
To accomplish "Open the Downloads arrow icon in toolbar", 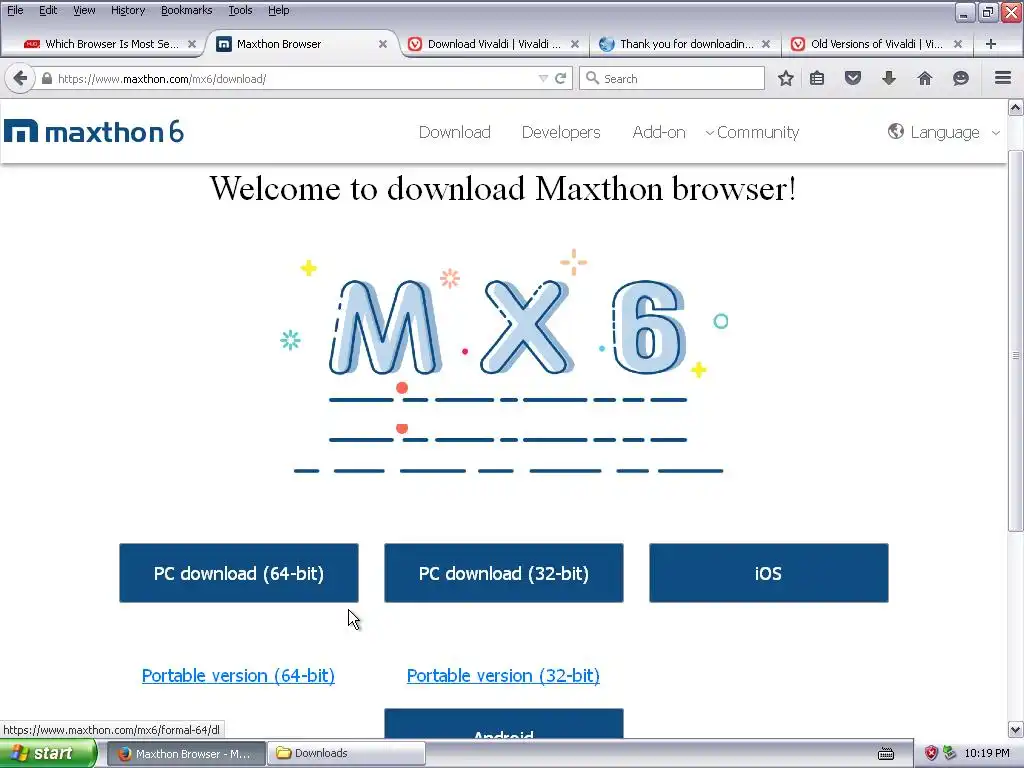I will pos(889,78).
